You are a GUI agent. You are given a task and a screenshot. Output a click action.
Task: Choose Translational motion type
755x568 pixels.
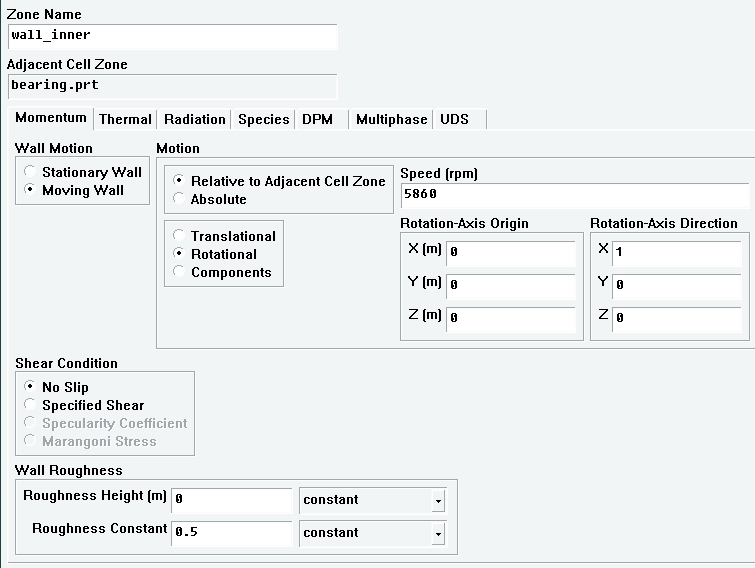coord(179,236)
